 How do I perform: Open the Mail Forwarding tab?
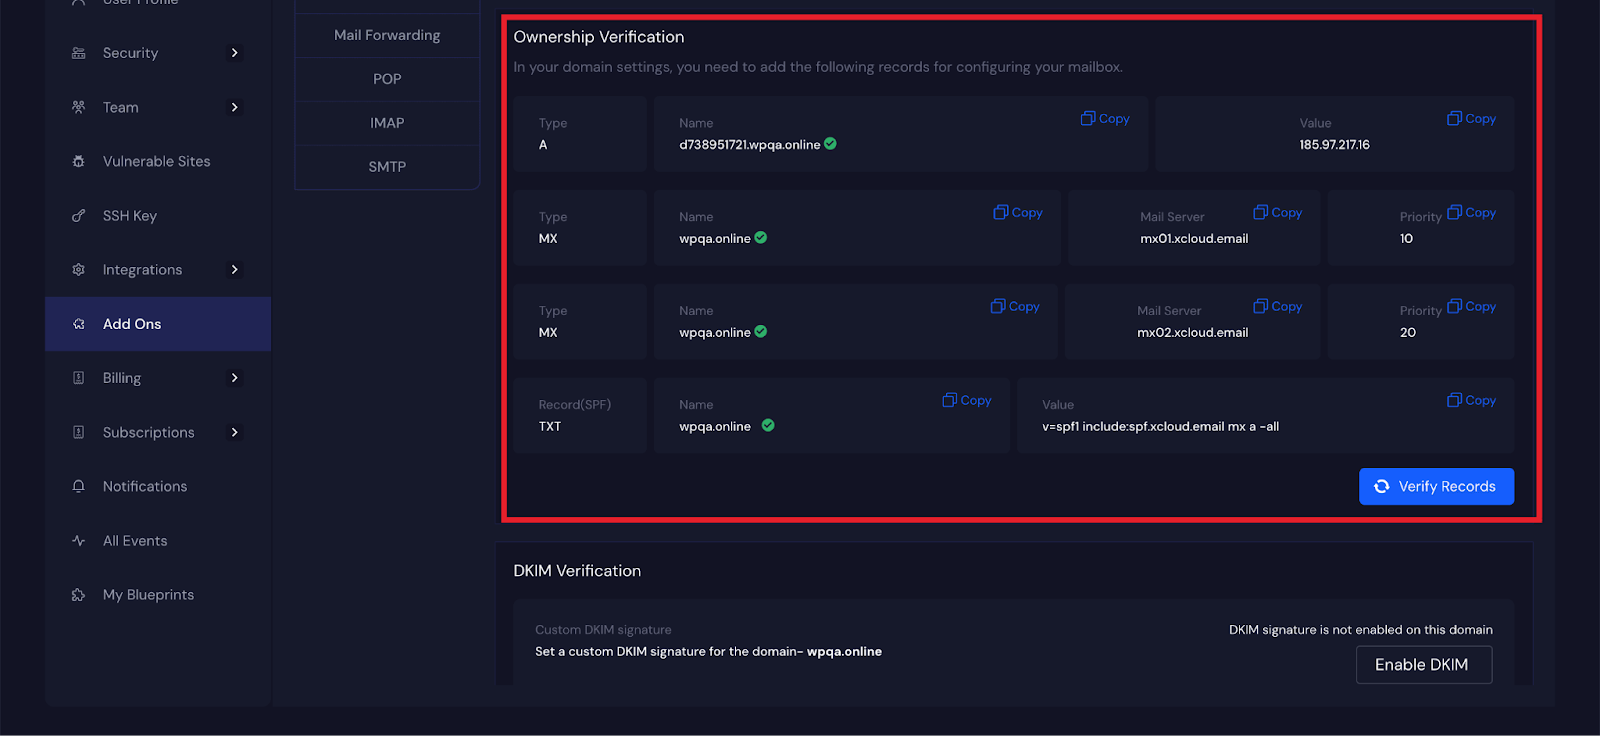click(387, 35)
